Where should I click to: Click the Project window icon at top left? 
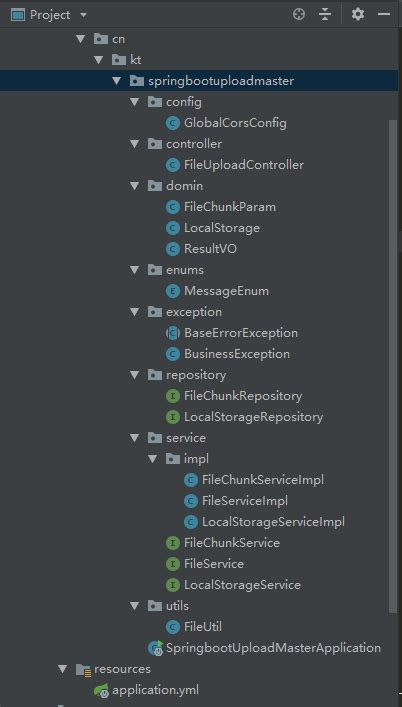pos(18,15)
